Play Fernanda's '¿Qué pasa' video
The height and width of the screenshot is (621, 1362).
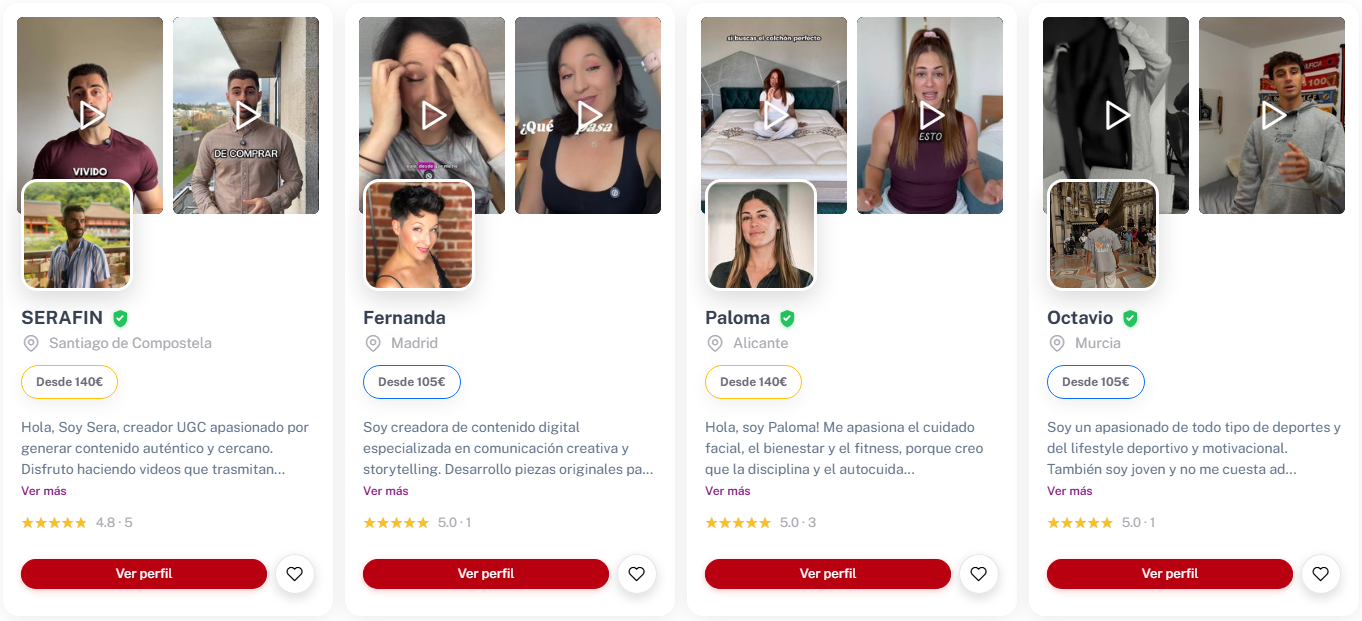point(589,115)
